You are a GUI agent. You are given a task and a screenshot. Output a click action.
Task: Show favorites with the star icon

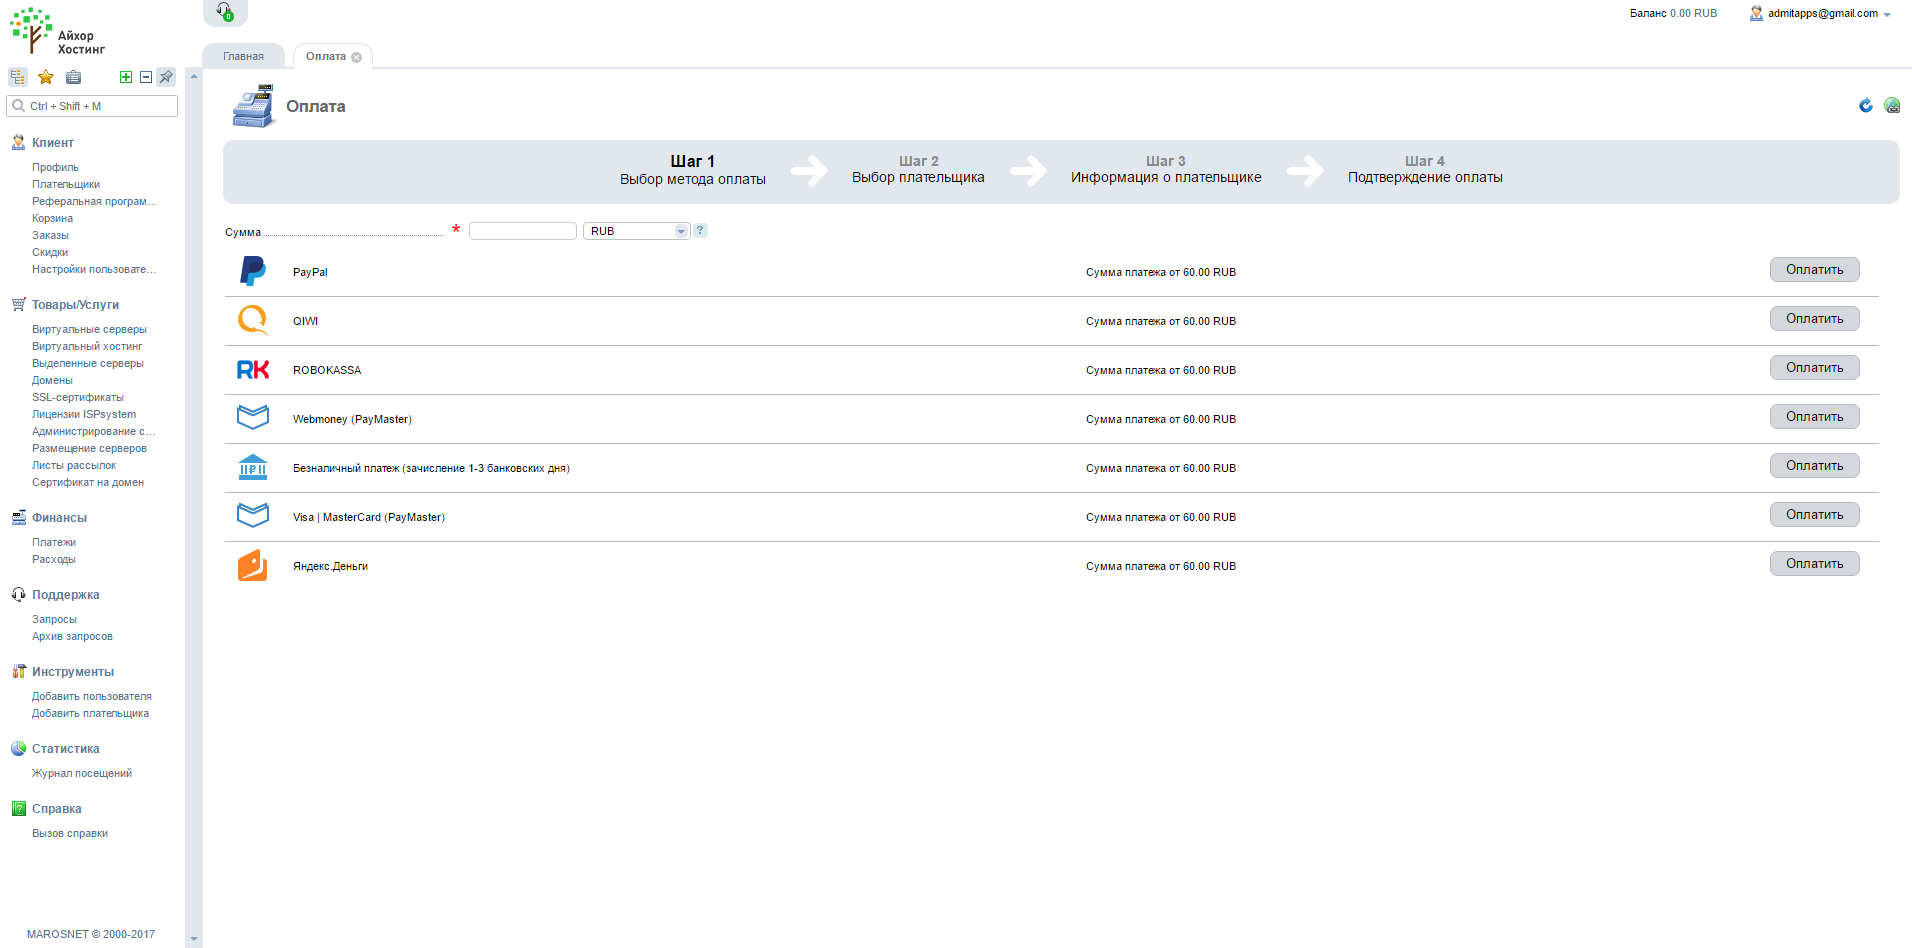click(46, 77)
